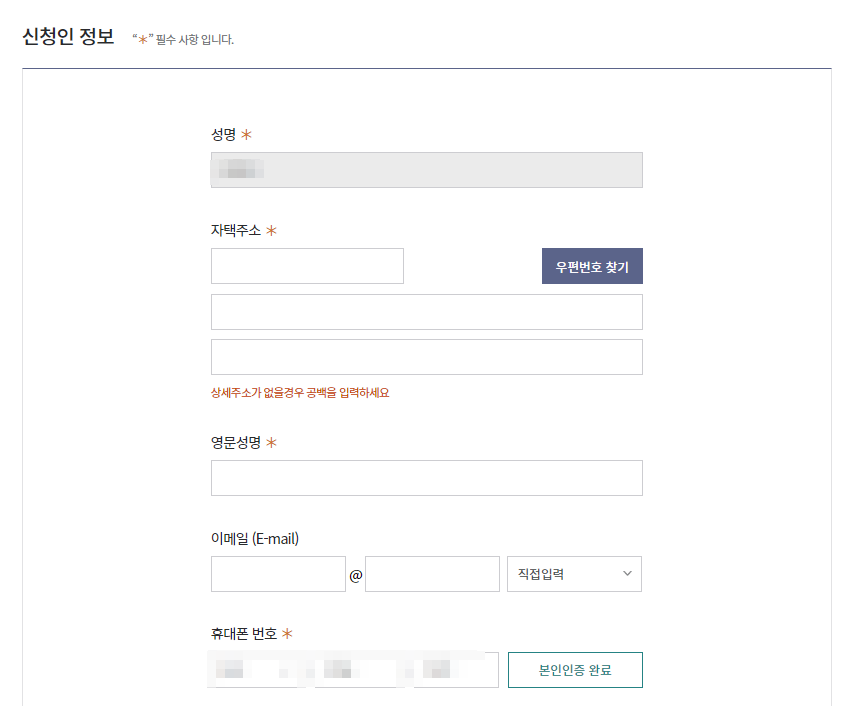Click the detail address input field
This screenshot has height=706, width=854.
tap(426, 356)
